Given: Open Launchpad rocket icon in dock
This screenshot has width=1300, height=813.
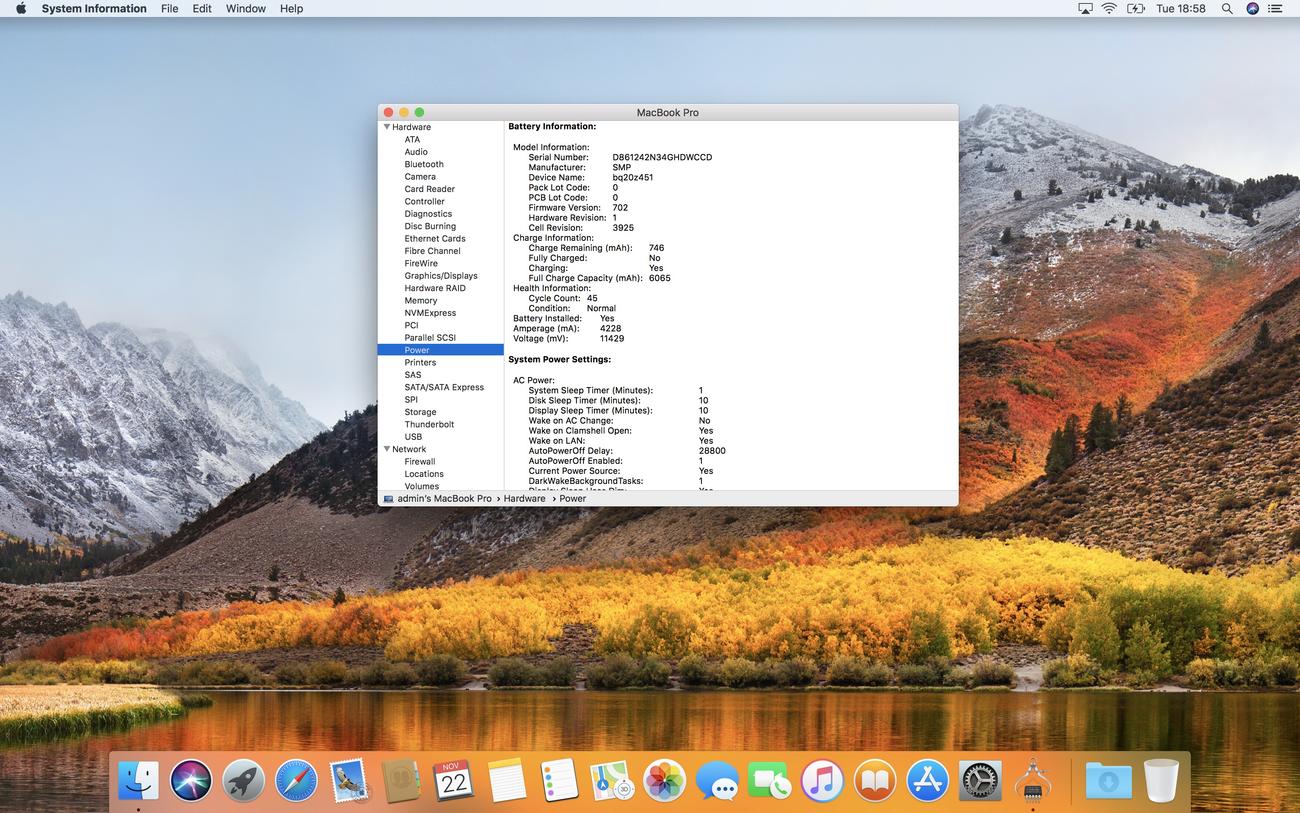Looking at the screenshot, I should click(x=243, y=780).
